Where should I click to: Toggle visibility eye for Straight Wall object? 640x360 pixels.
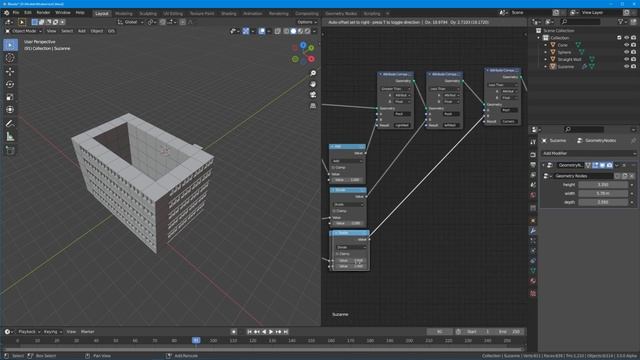pos(627,59)
